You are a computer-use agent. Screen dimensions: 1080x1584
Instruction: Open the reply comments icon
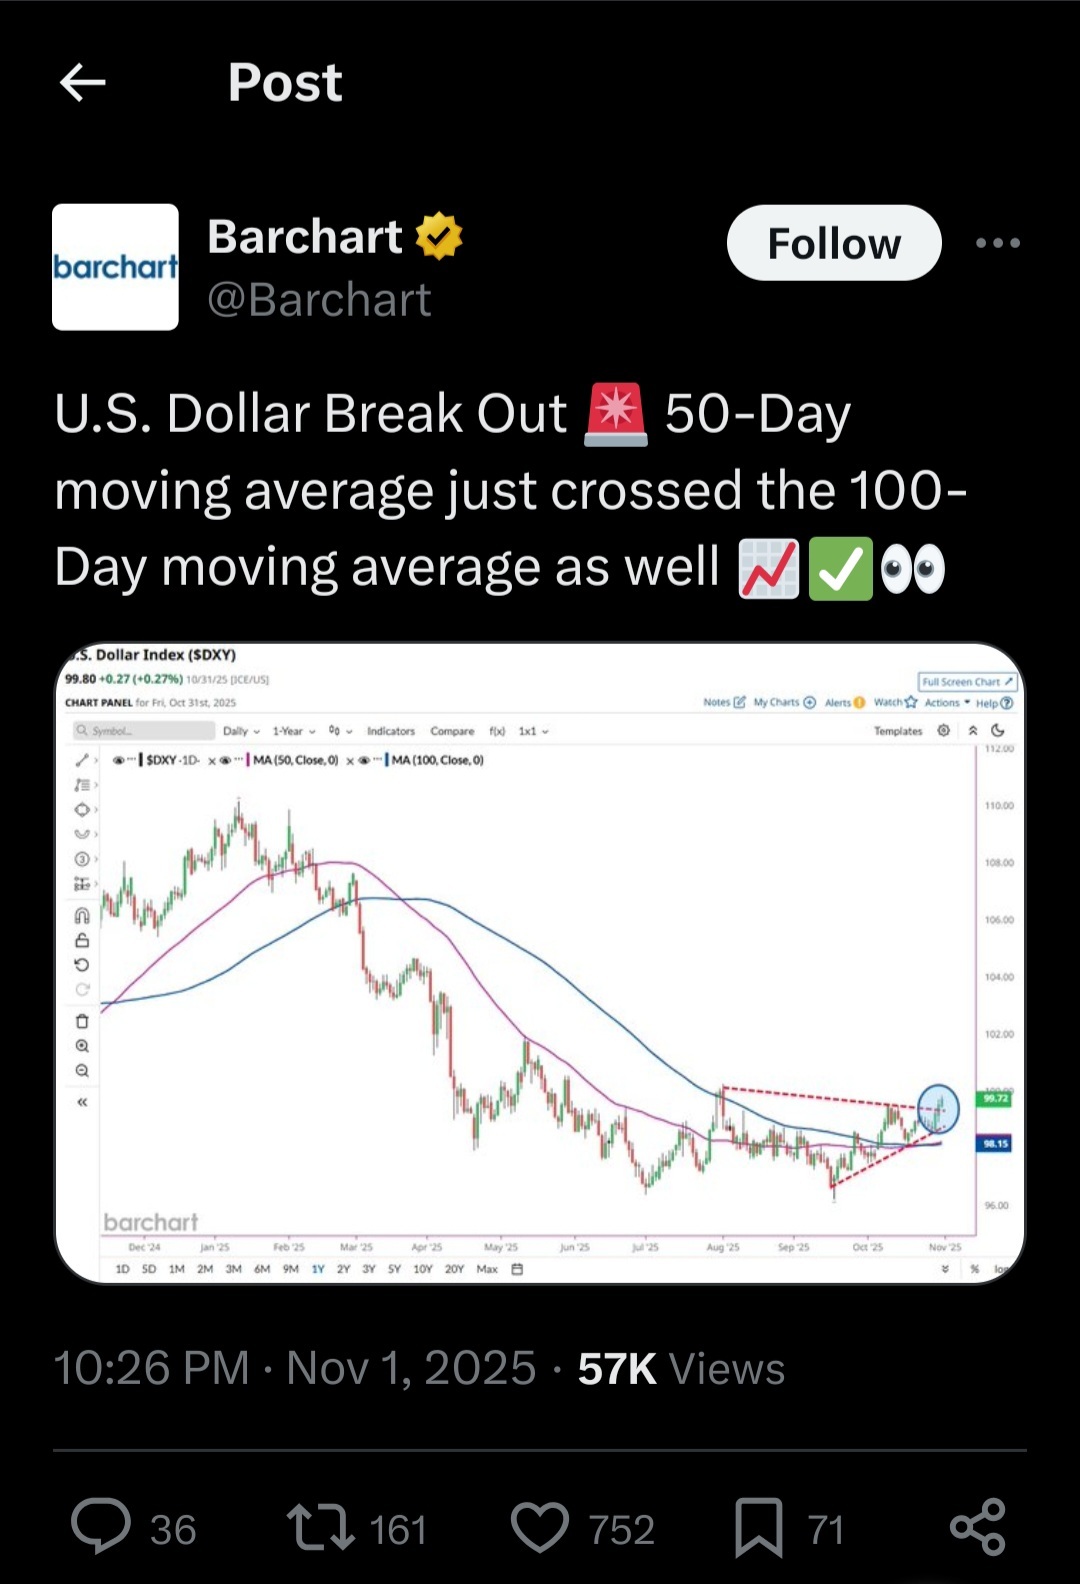point(101,1527)
